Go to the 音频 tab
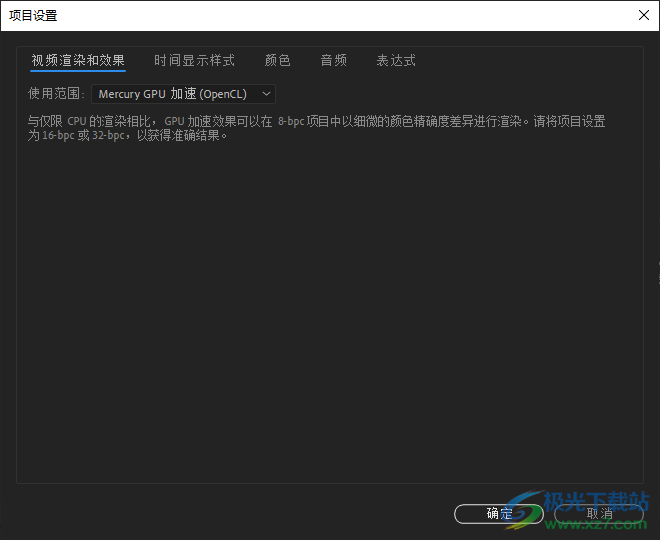The height and width of the screenshot is (540, 660). click(x=333, y=61)
